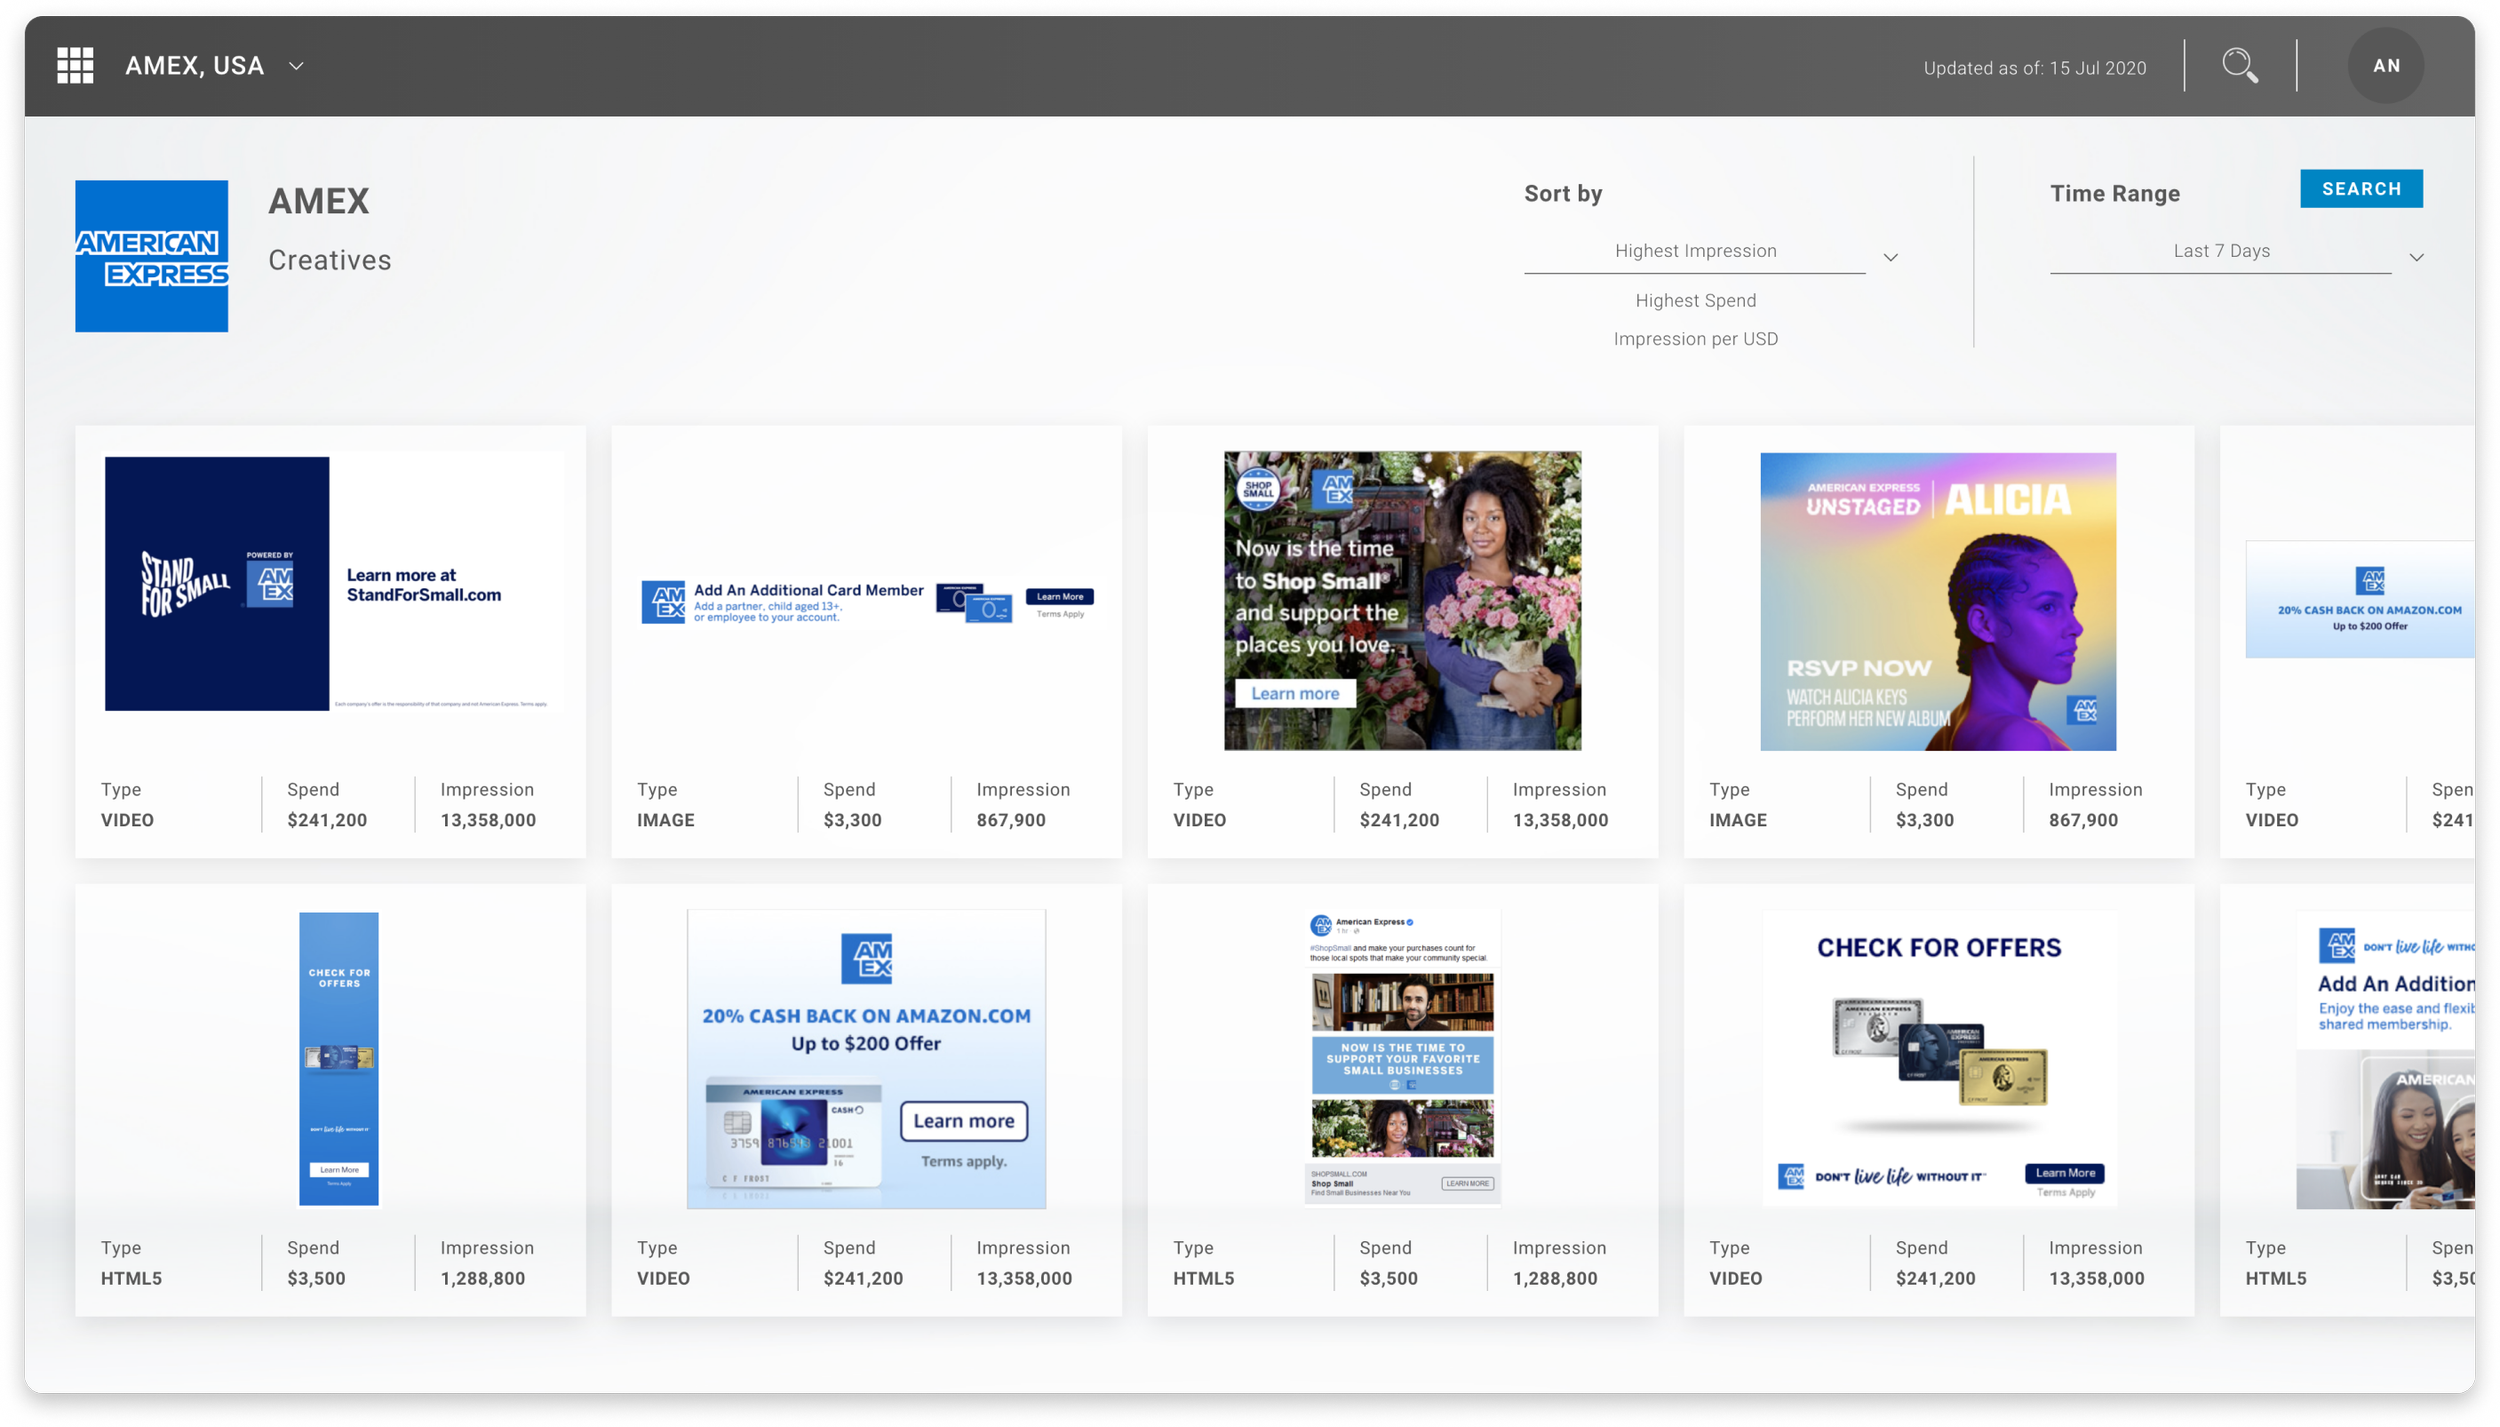Viewport: 2500px width, 1427px height.
Task: Open the Unstaged Alicia Keys creative
Action: click(x=1937, y=601)
